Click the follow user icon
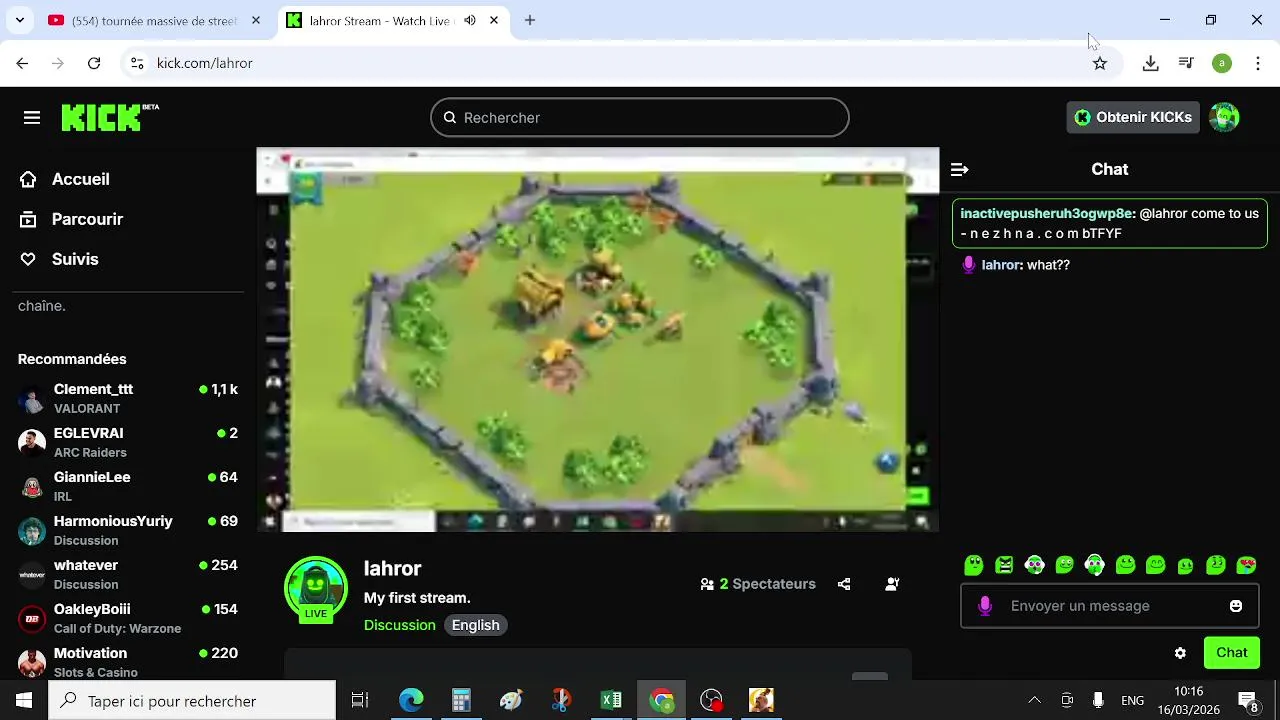 point(892,584)
